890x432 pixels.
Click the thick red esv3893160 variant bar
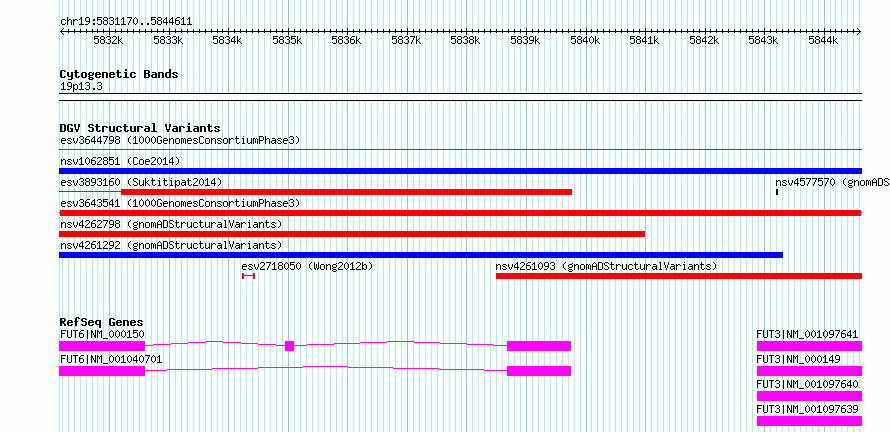pos(346,192)
